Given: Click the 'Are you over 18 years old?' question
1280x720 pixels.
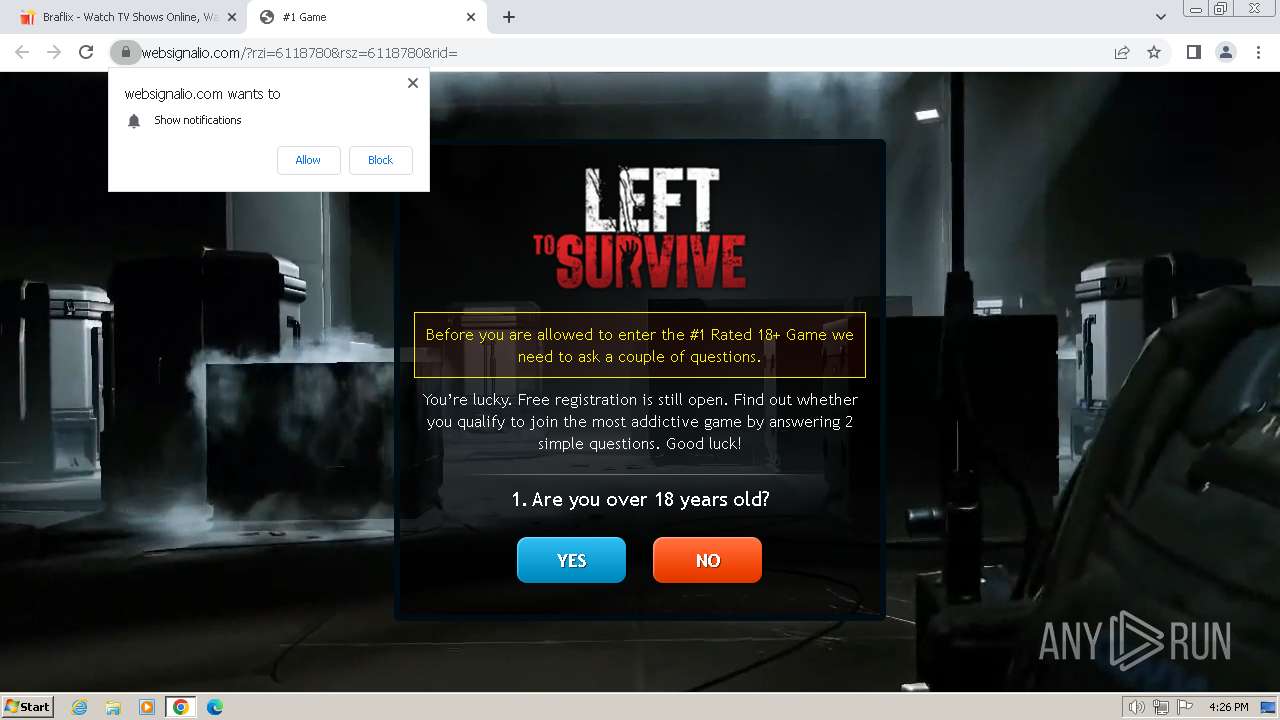Looking at the screenshot, I should pyautogui.click(x=640, y=499).
